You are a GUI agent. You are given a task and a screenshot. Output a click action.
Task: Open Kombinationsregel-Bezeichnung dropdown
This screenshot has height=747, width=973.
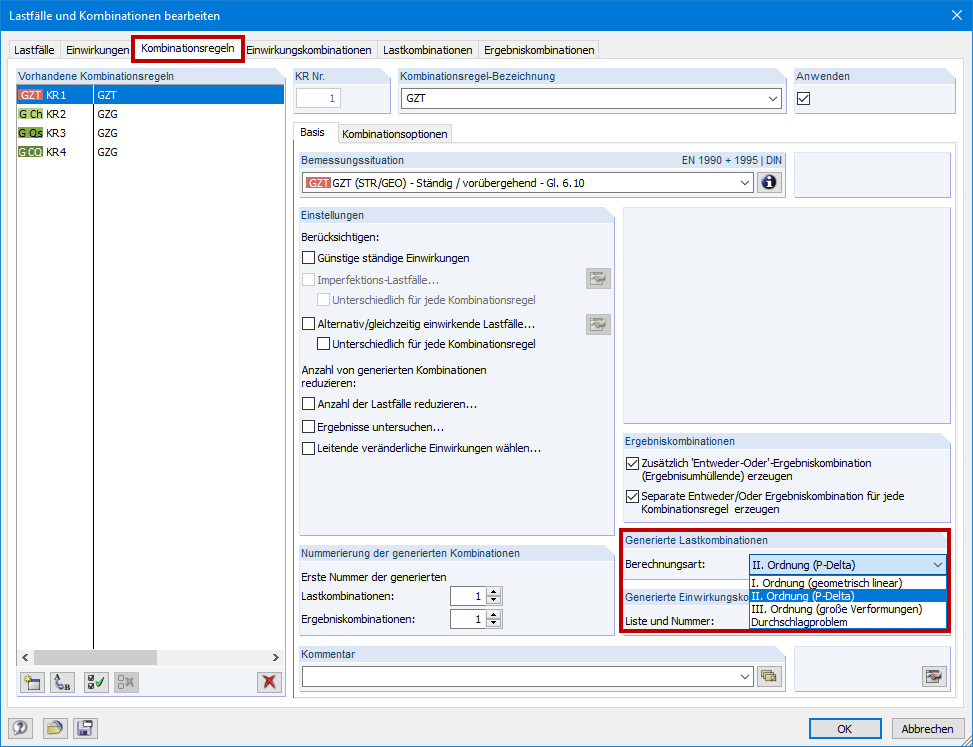pos(773,99)
